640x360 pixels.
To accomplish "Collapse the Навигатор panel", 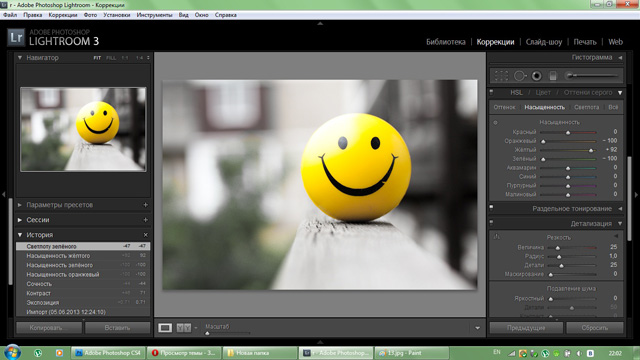I will [20, 58].
